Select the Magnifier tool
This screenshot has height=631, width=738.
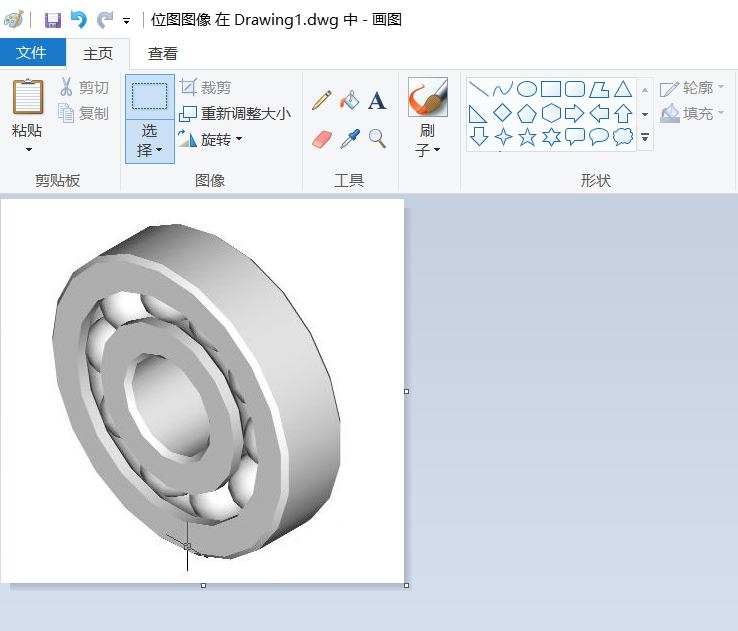click(377, 138)
